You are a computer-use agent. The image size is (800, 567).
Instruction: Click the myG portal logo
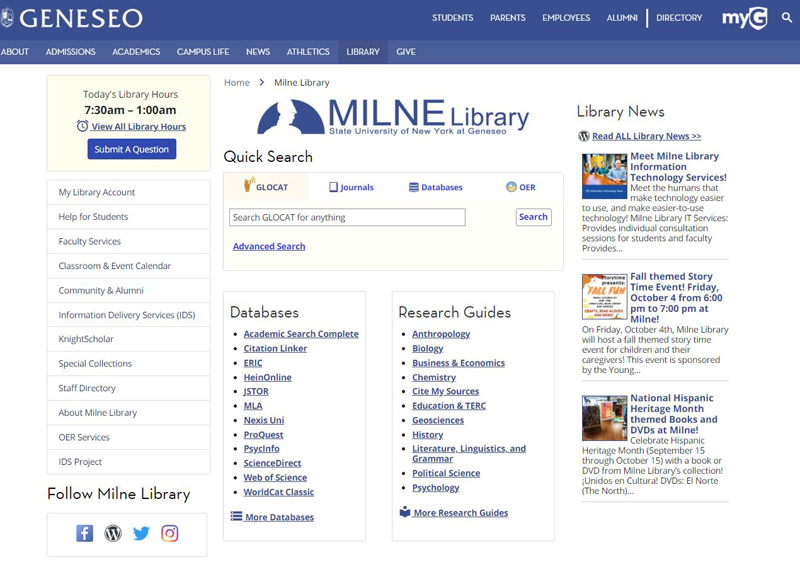coord(744,18)
